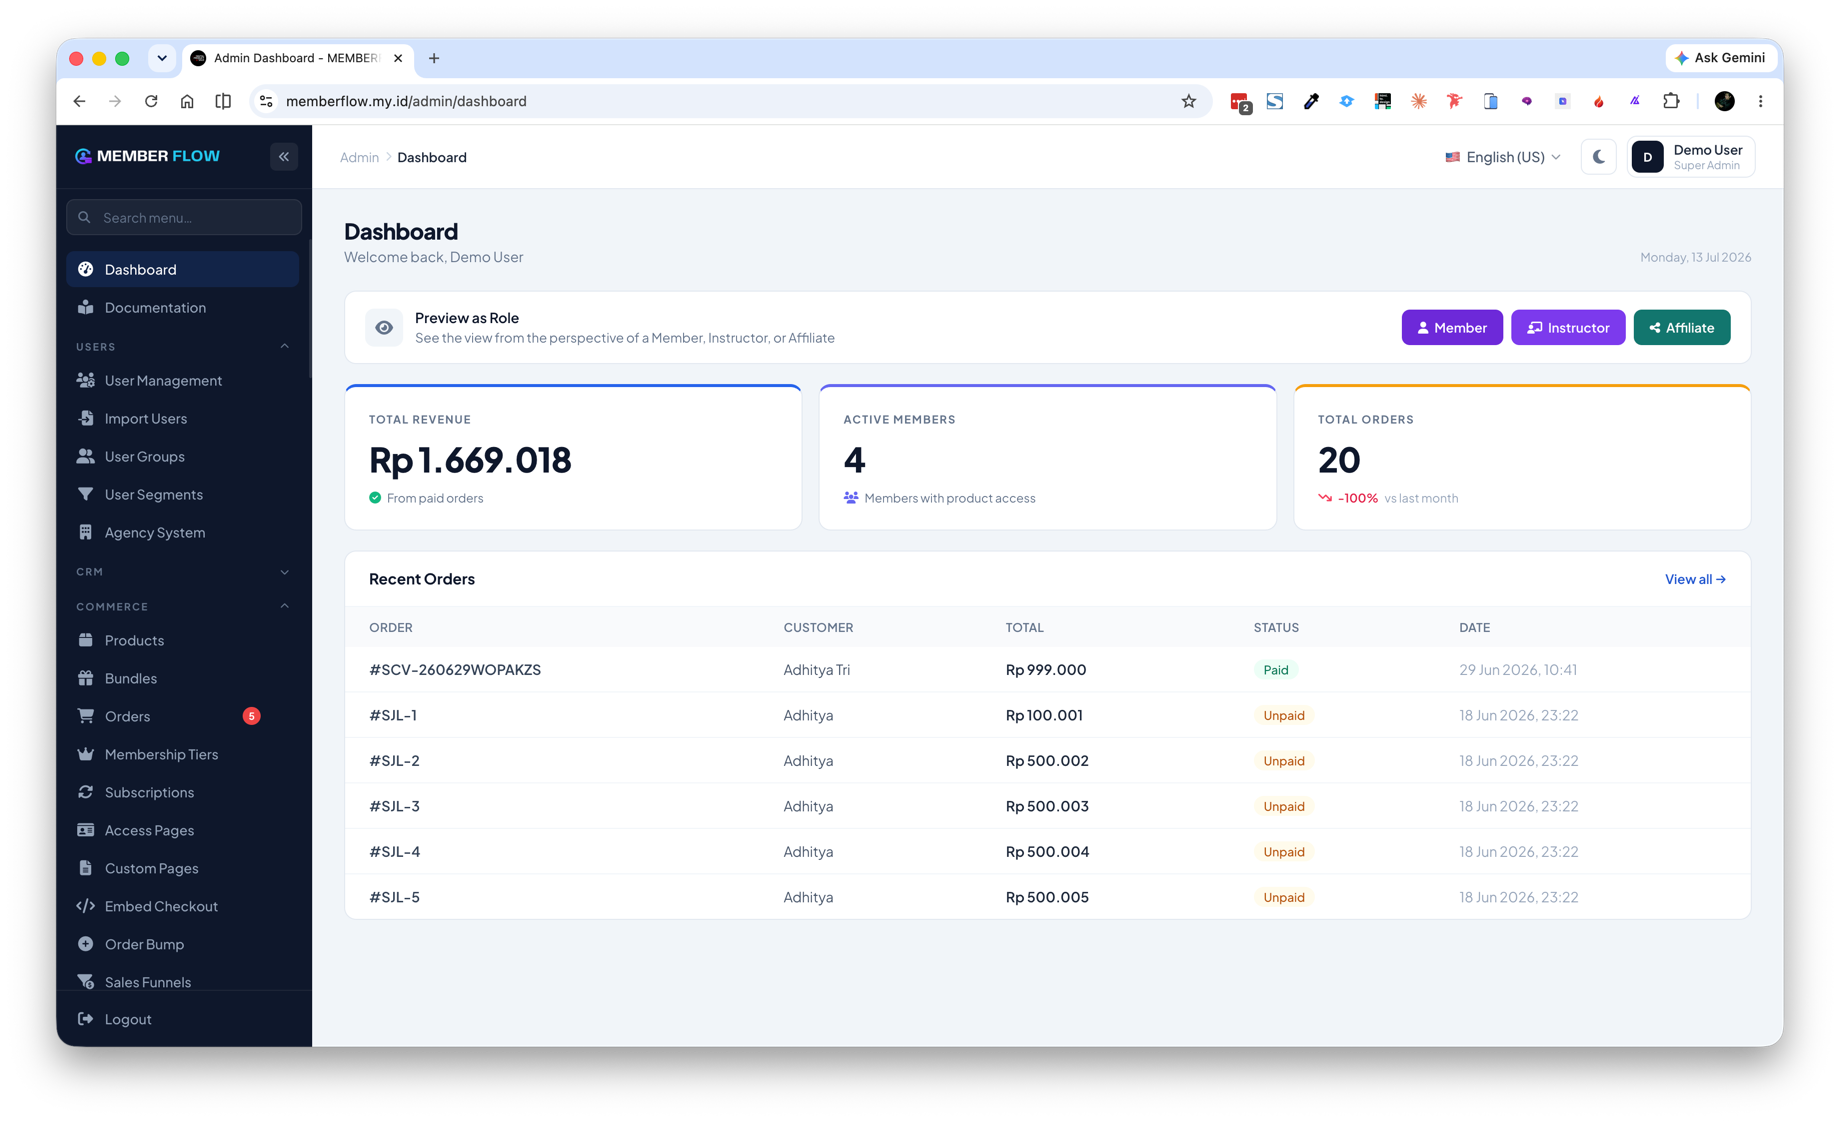The width and height of the screenshot is (1840, 1121).
Task: Open Import Users in the sidebar
Action: click(x=183, y=418)
